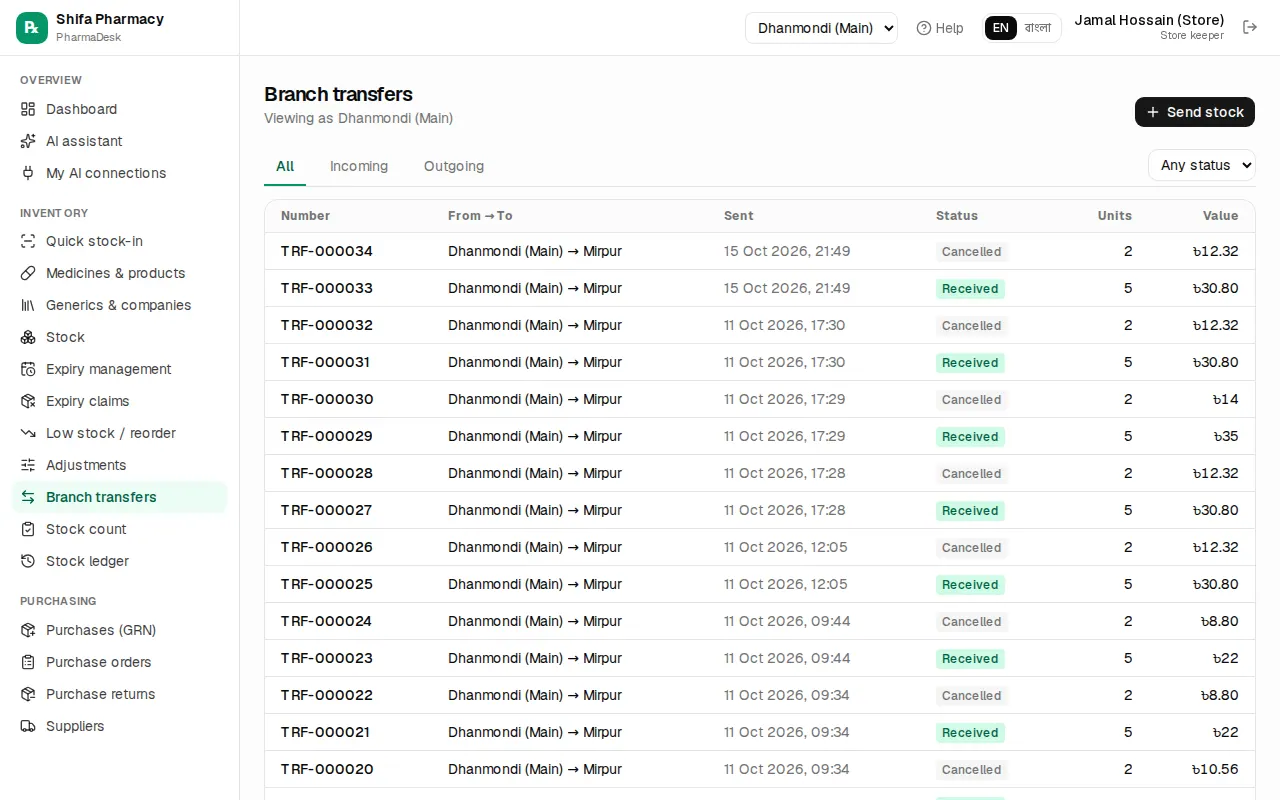Open the Dashboard icon in sidebar
Screen dimensions: 1280x800
(28, 109)
